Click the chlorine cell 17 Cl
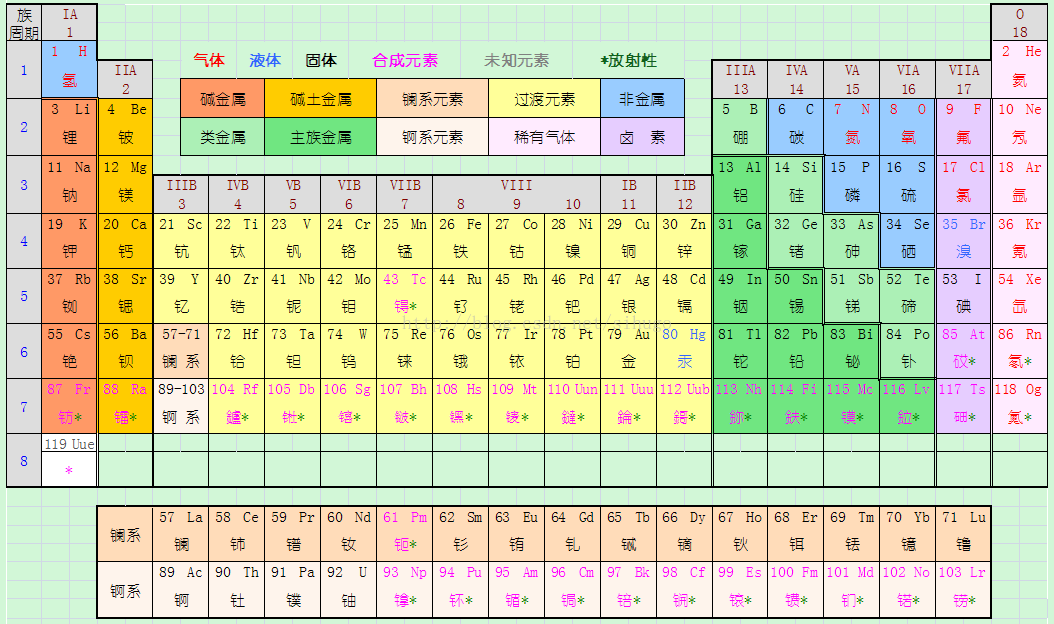Screen dimensions: 1054x624 click(x=963, y=185)
